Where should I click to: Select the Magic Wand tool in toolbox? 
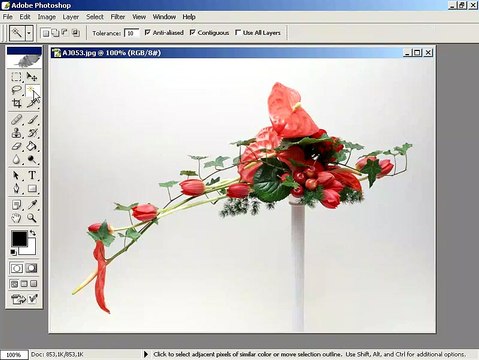(x=32, y=90)
